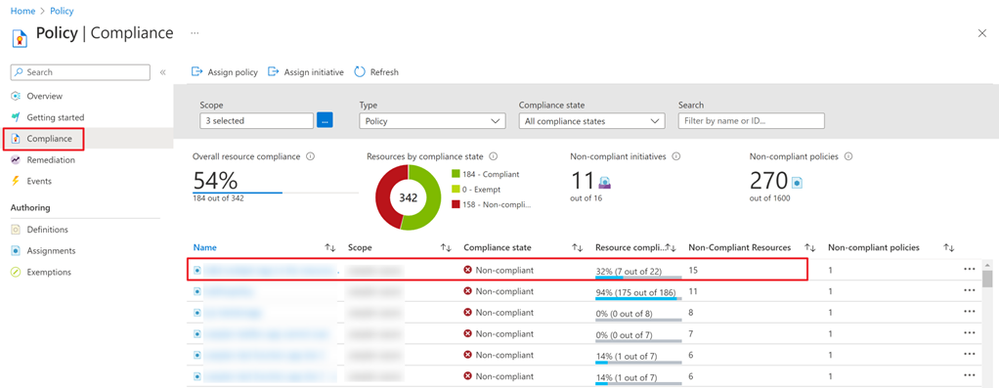Viewport: 999px width, 388px height.
Task: Click the Assign initiative button
Action: coord(306,72)
